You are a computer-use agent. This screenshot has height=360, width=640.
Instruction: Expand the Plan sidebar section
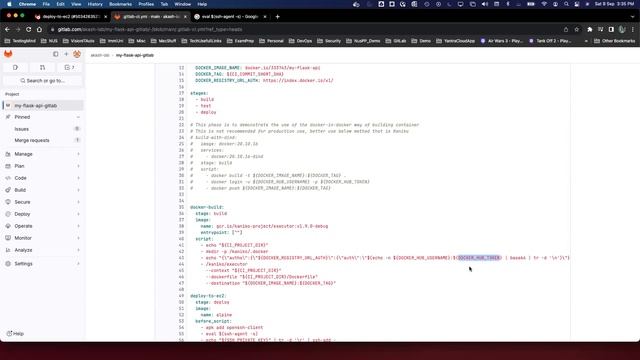point(43,166)
